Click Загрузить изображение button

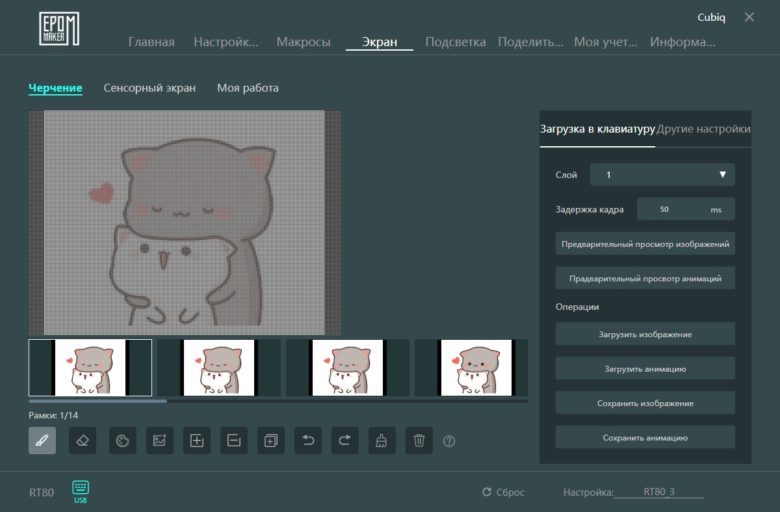(645, 334)
